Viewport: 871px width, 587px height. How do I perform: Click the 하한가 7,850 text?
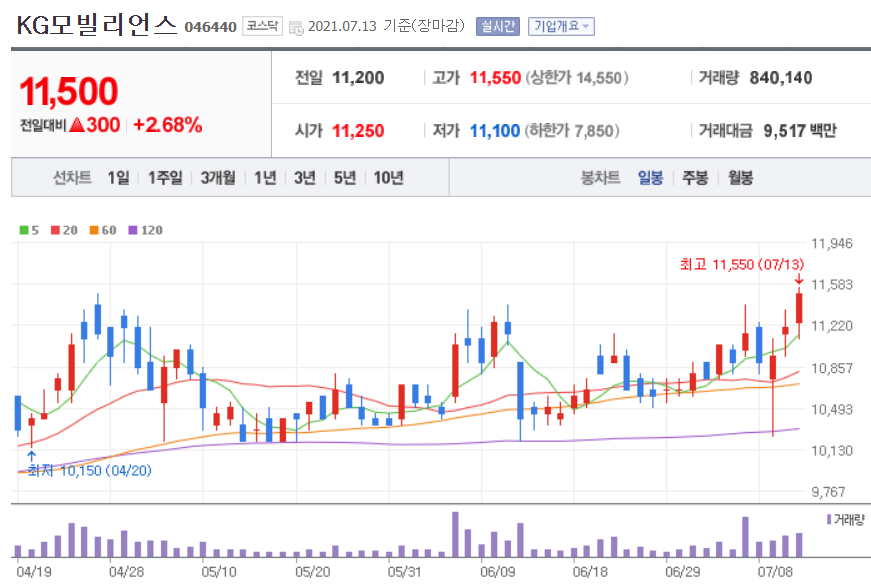573,131
